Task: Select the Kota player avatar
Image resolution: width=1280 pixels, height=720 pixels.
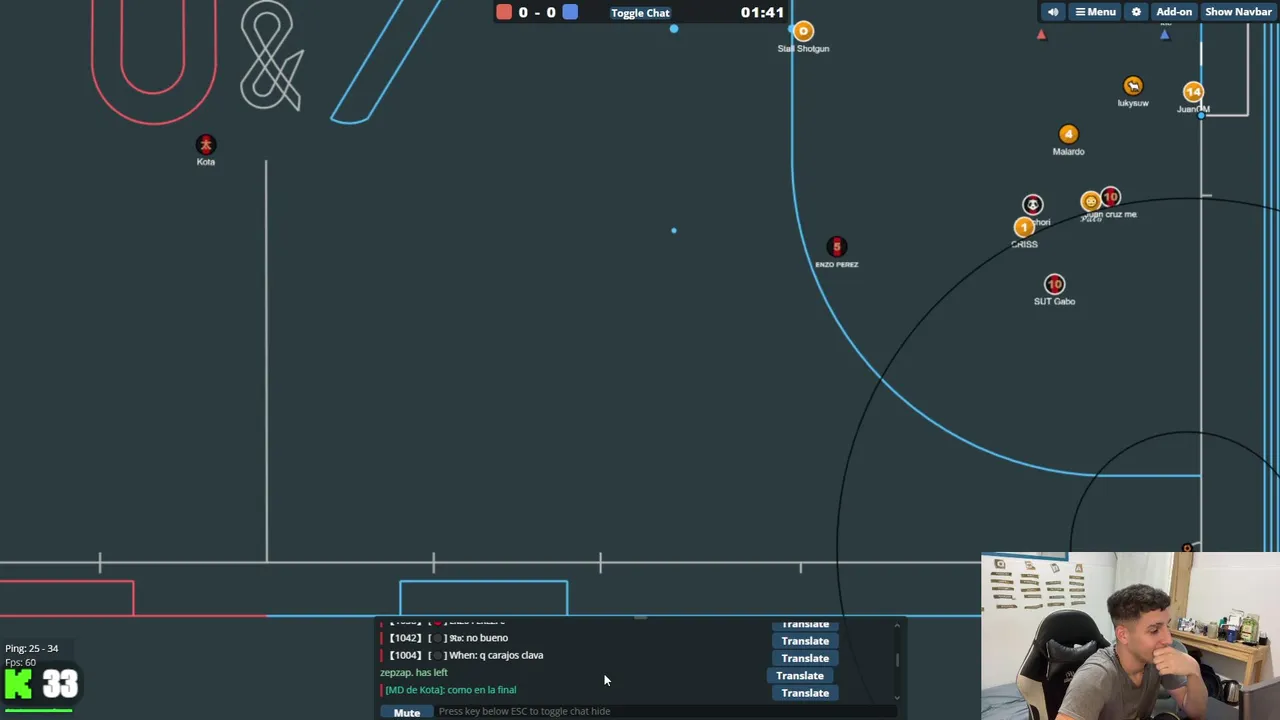Action: click(205, 145)
